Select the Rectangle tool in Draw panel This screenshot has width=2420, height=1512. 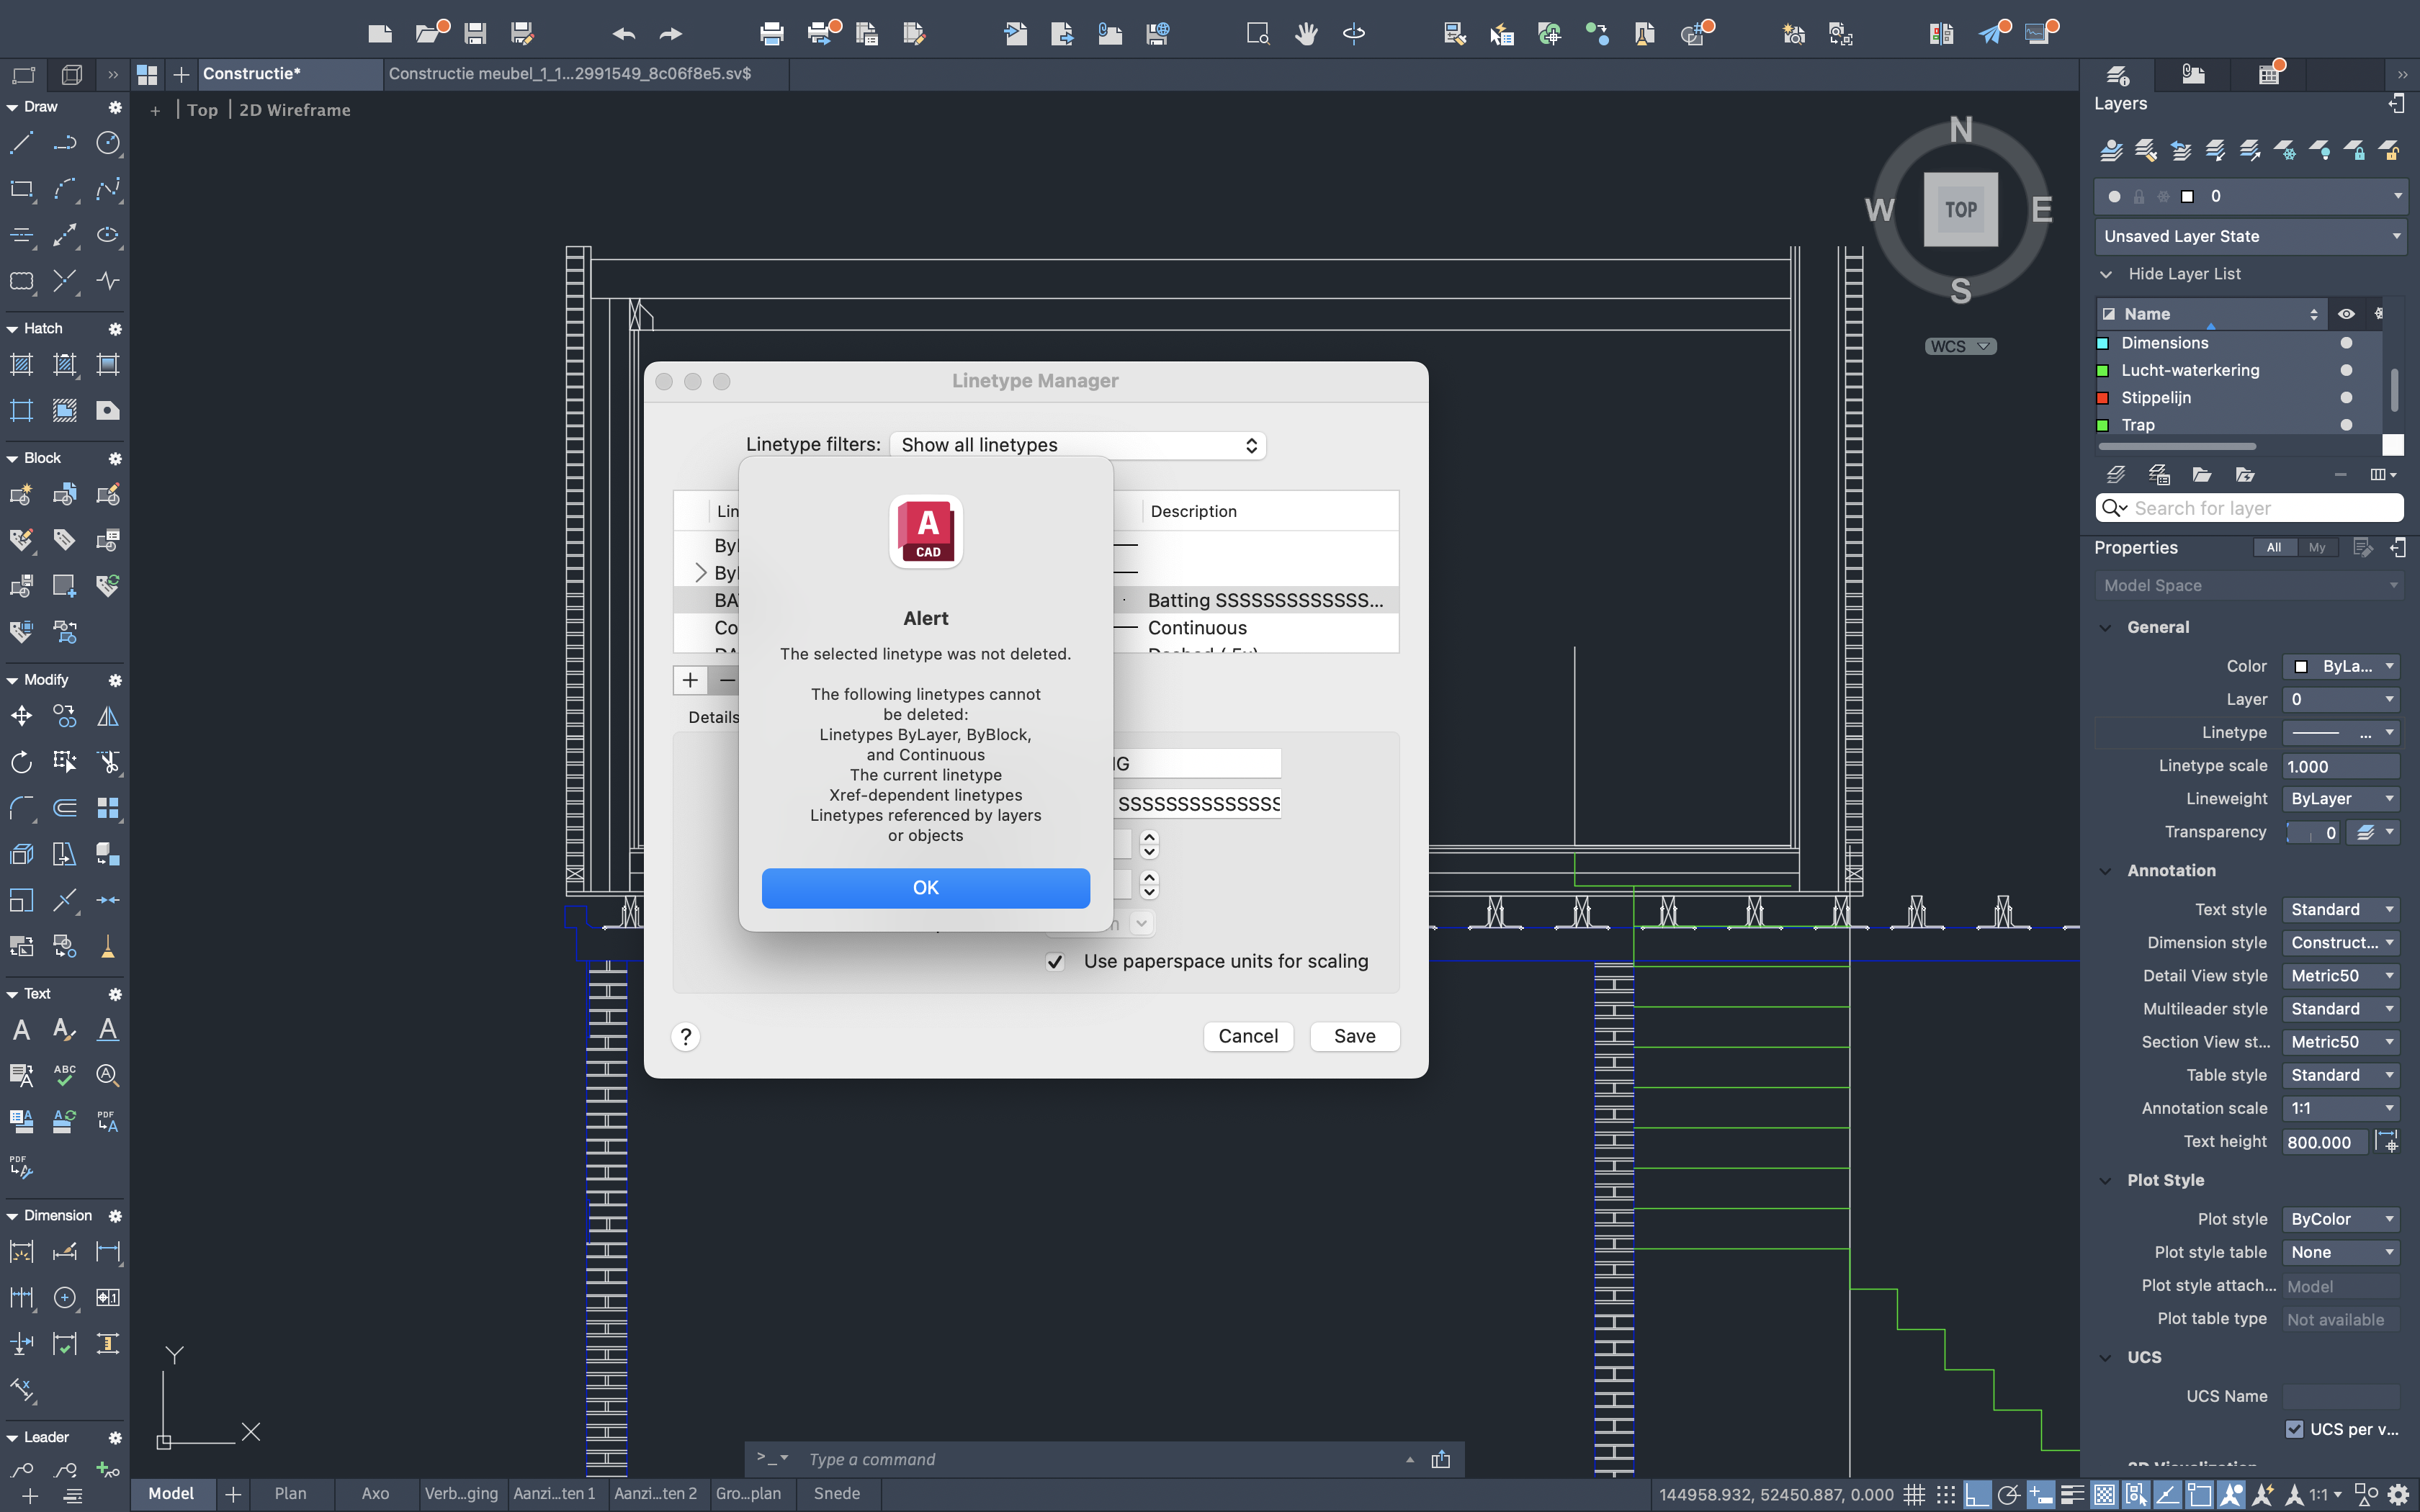click(x=21, y=190)
